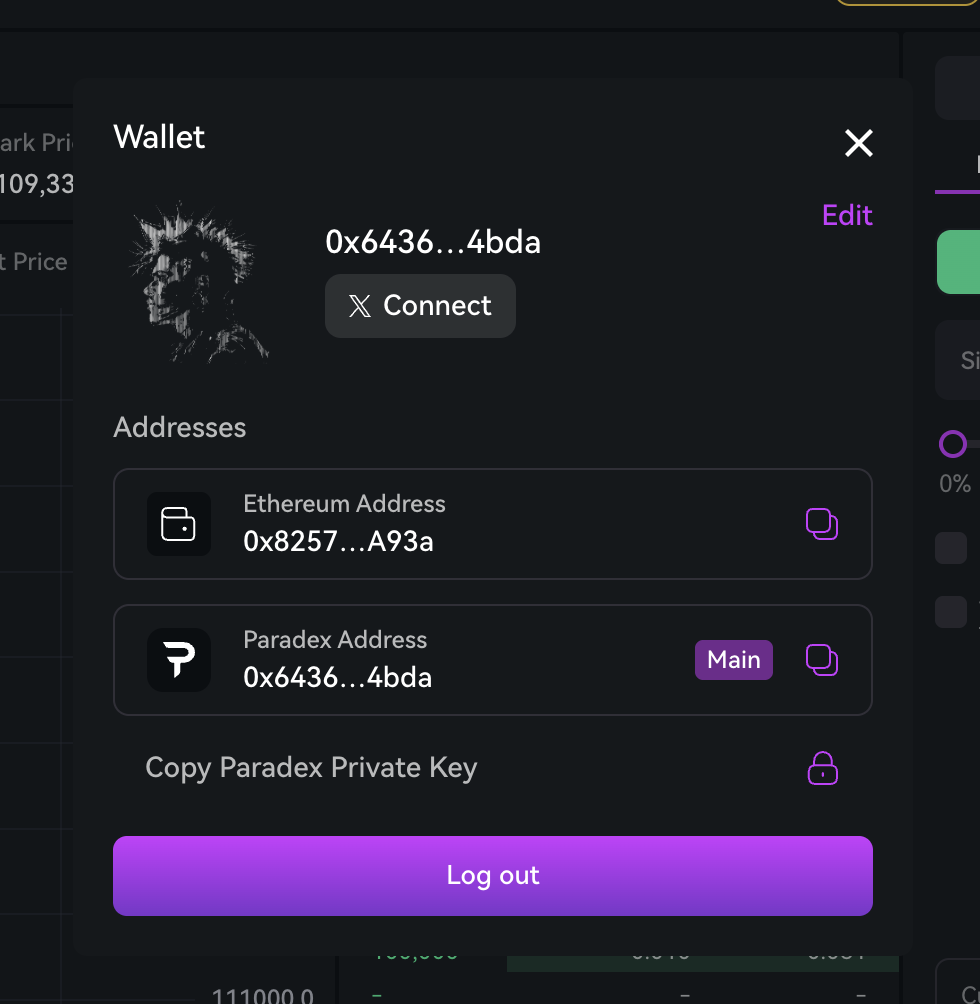Viewport: 980px width, 1004px height.
Task: Copy the Paradex address using its copy icon
Action: click(x=822, y=660)
